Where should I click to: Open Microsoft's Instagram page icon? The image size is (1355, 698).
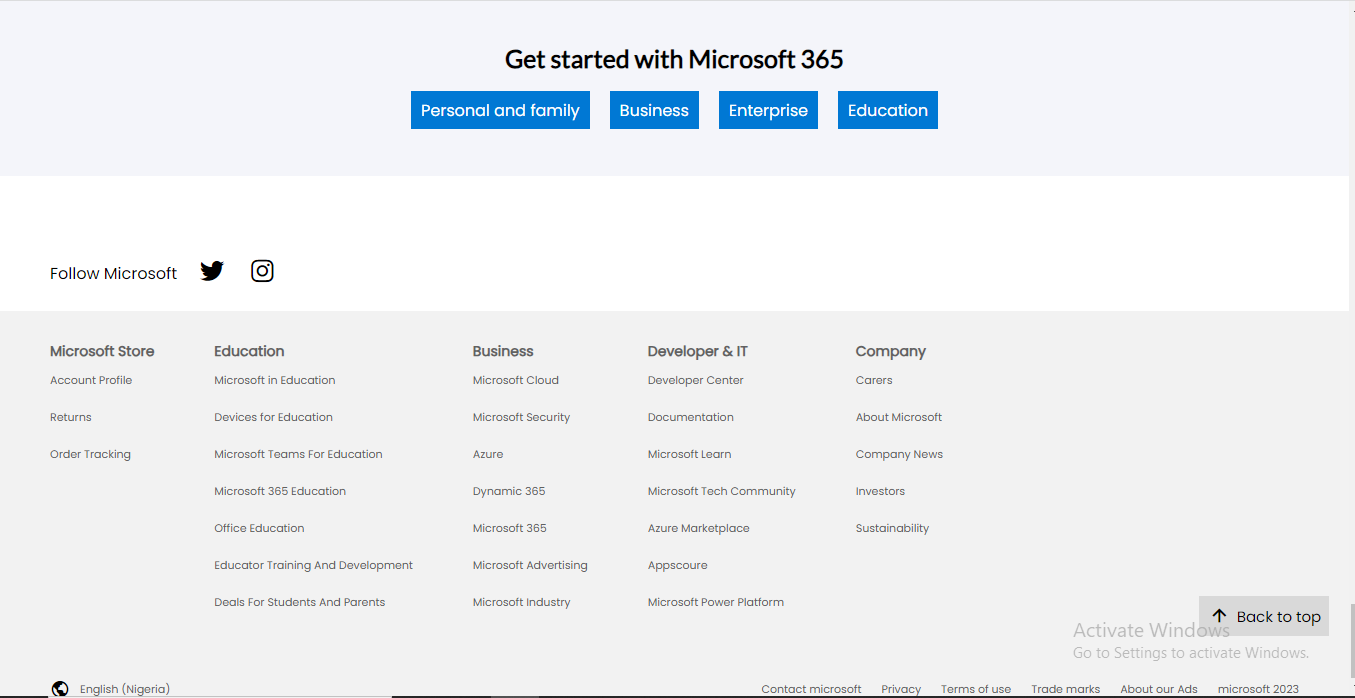tap(262, 271)
